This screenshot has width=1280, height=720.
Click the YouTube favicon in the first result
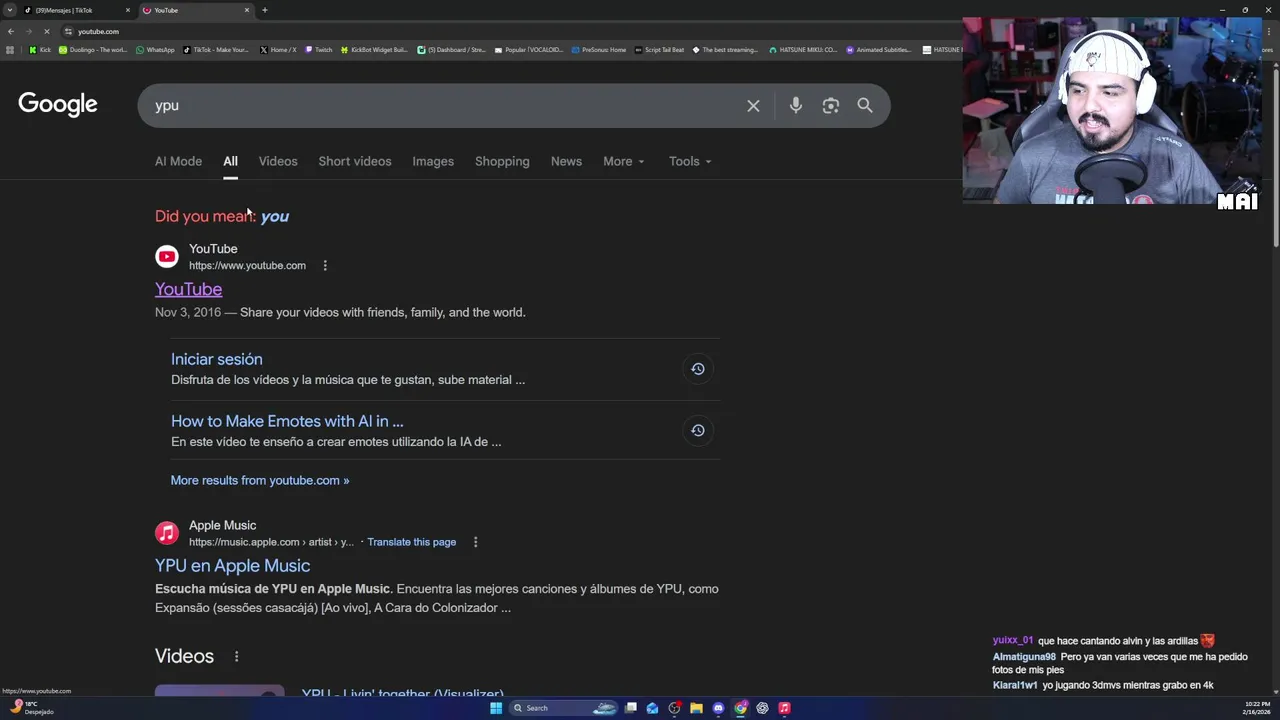tap(167, 257)
